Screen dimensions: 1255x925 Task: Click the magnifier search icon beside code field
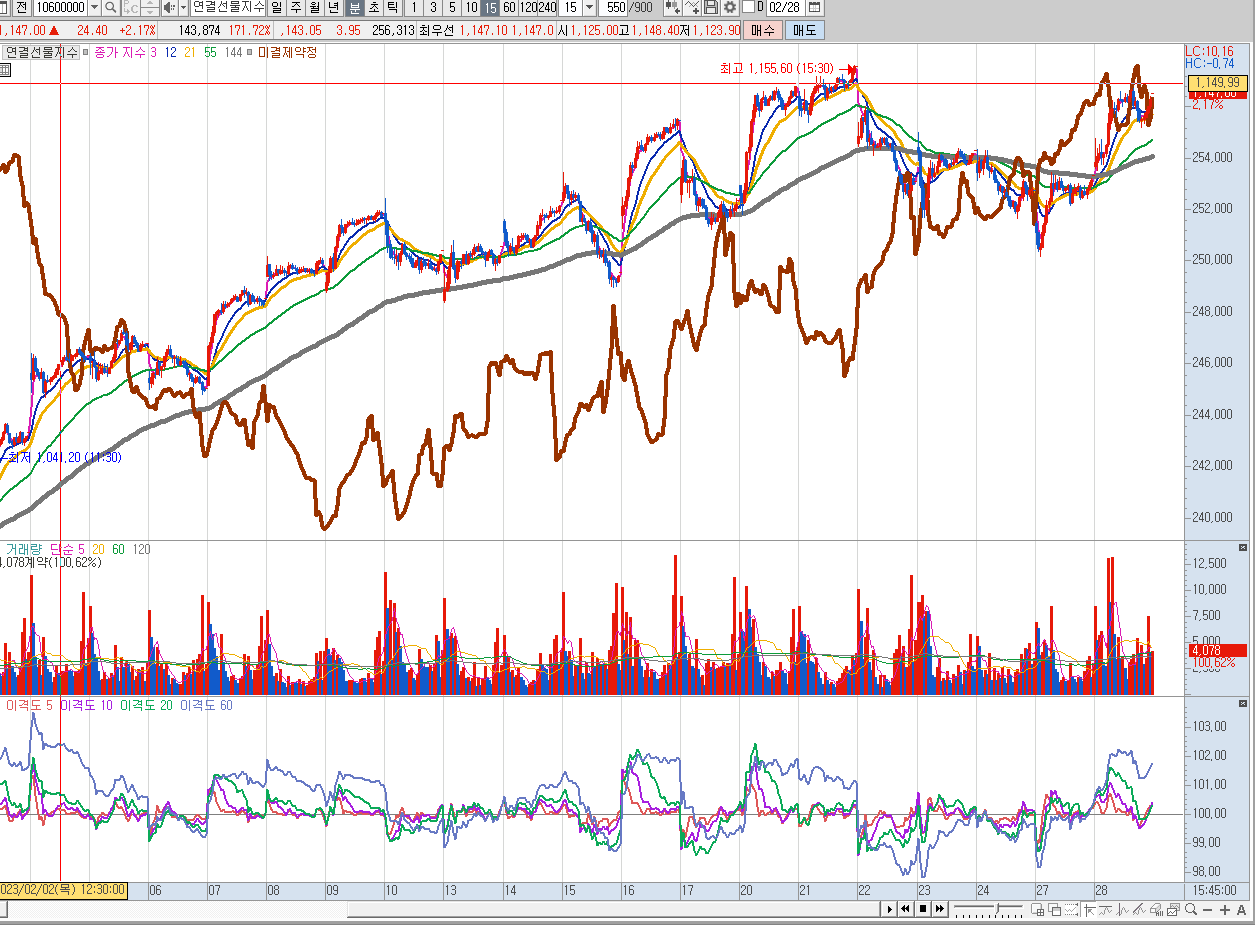click(110, 8)
